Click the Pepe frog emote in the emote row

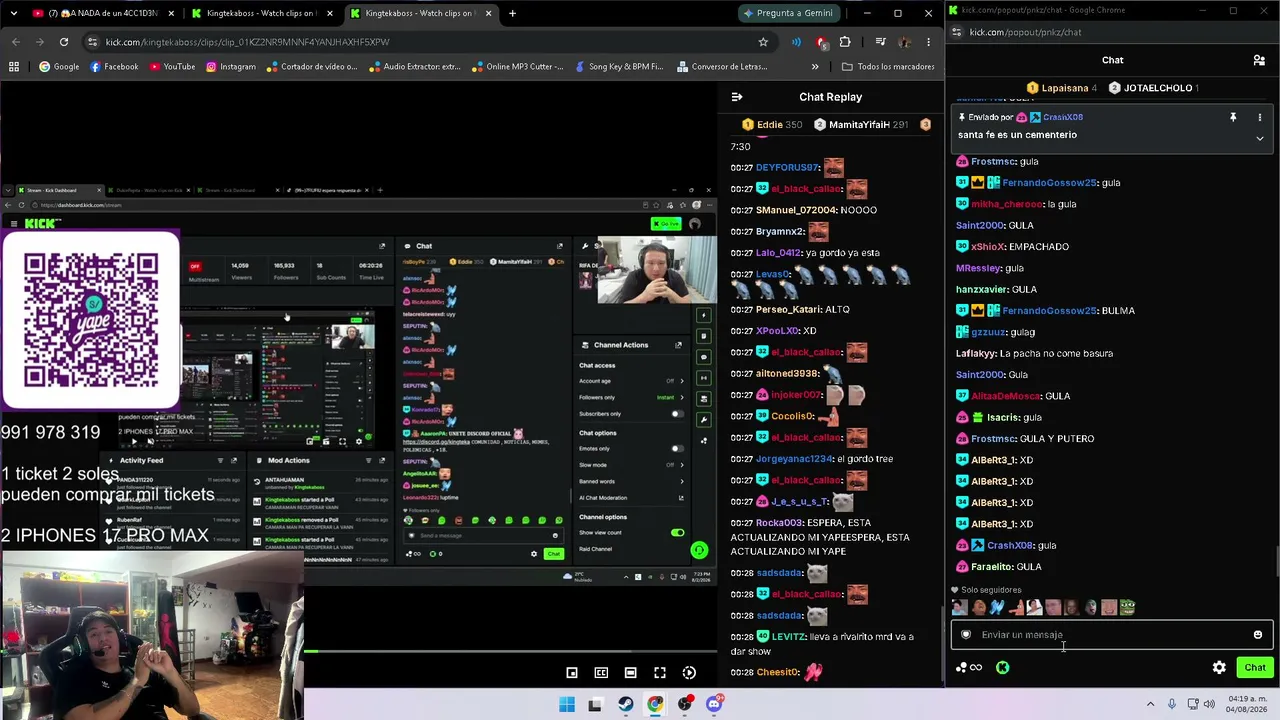[x=1127, y=607]
